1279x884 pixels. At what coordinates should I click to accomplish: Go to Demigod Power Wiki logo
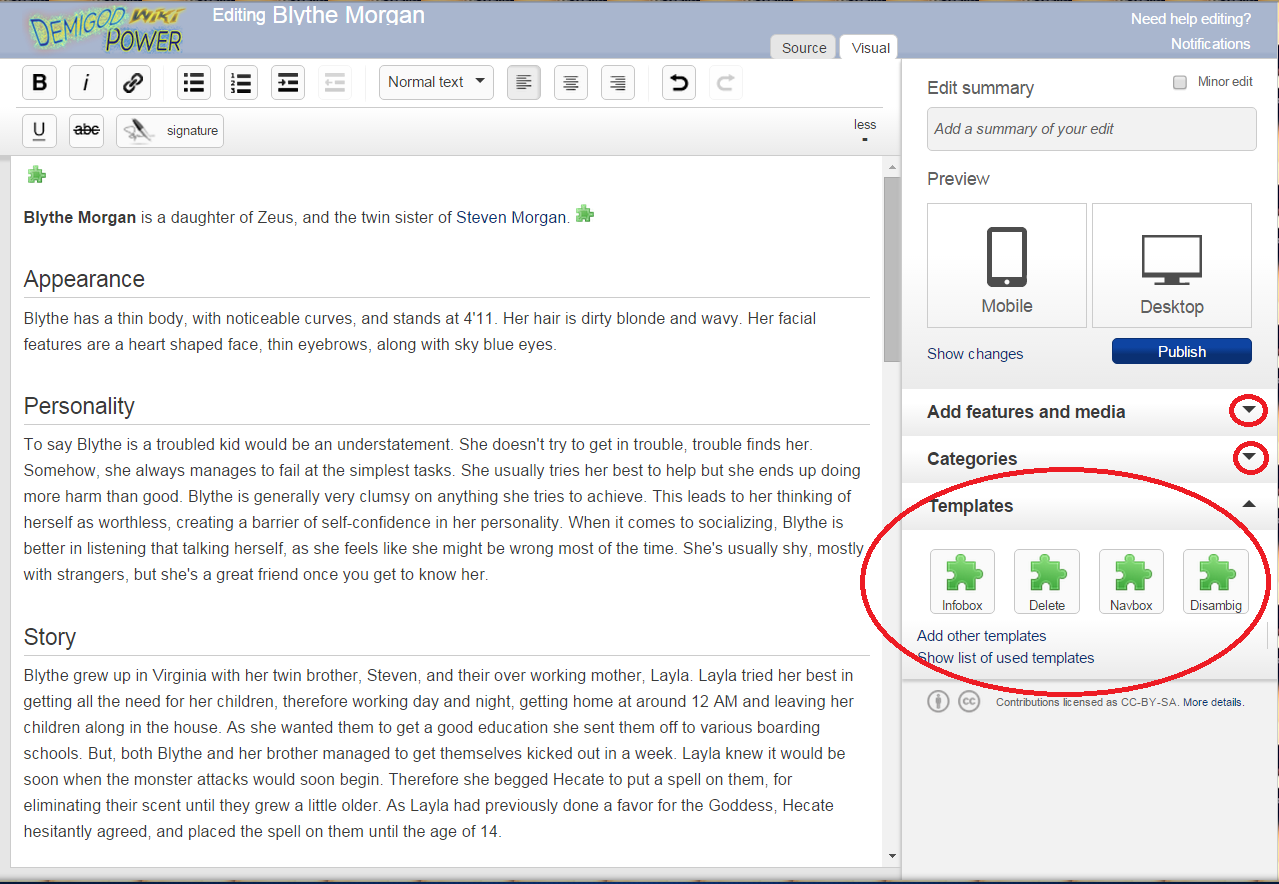tap(105, 29)
